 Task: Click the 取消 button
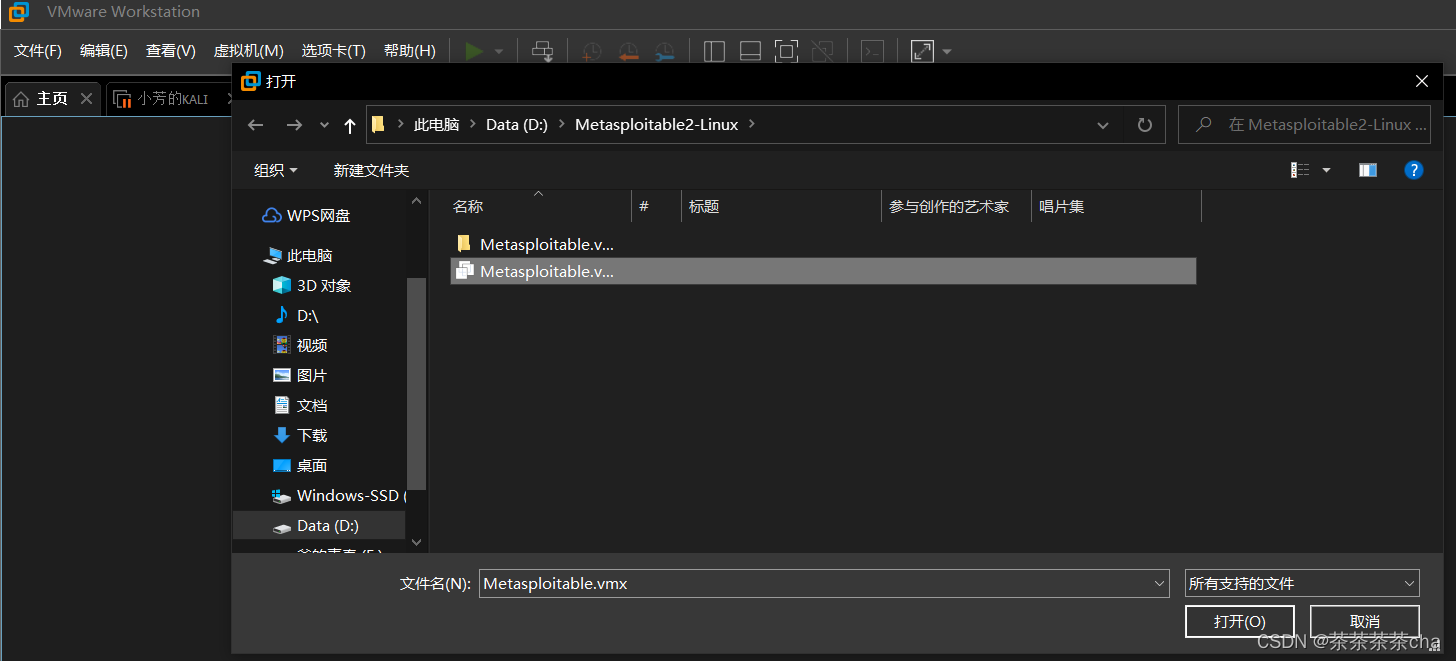pos(1365,621)
